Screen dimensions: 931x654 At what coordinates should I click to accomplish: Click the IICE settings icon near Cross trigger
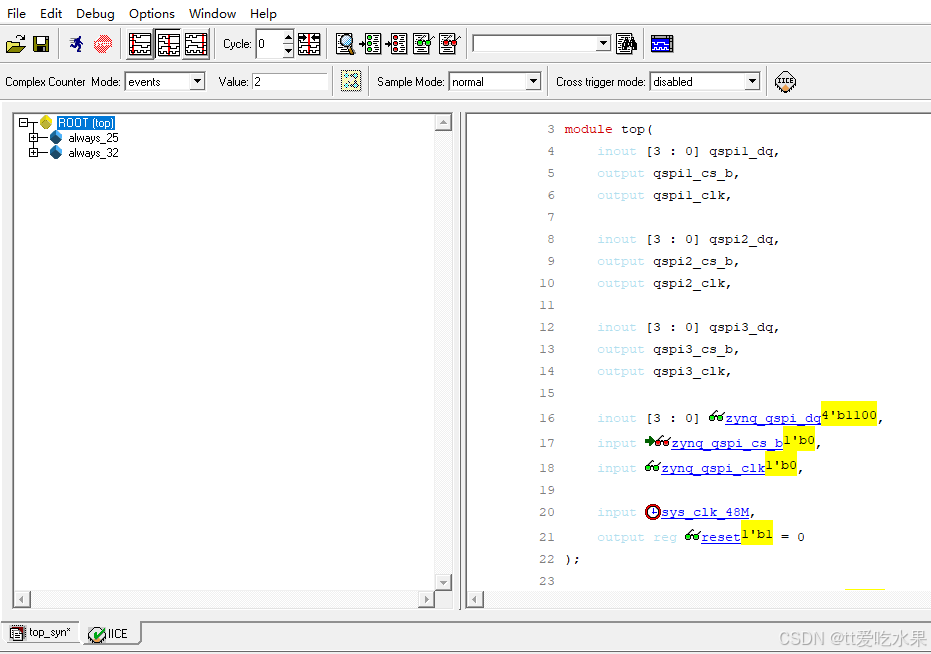tap(785, 81)
